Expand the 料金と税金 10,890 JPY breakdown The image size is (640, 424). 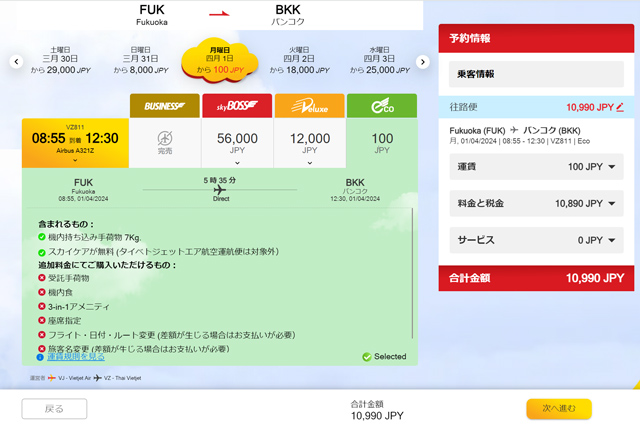(611, 204)
